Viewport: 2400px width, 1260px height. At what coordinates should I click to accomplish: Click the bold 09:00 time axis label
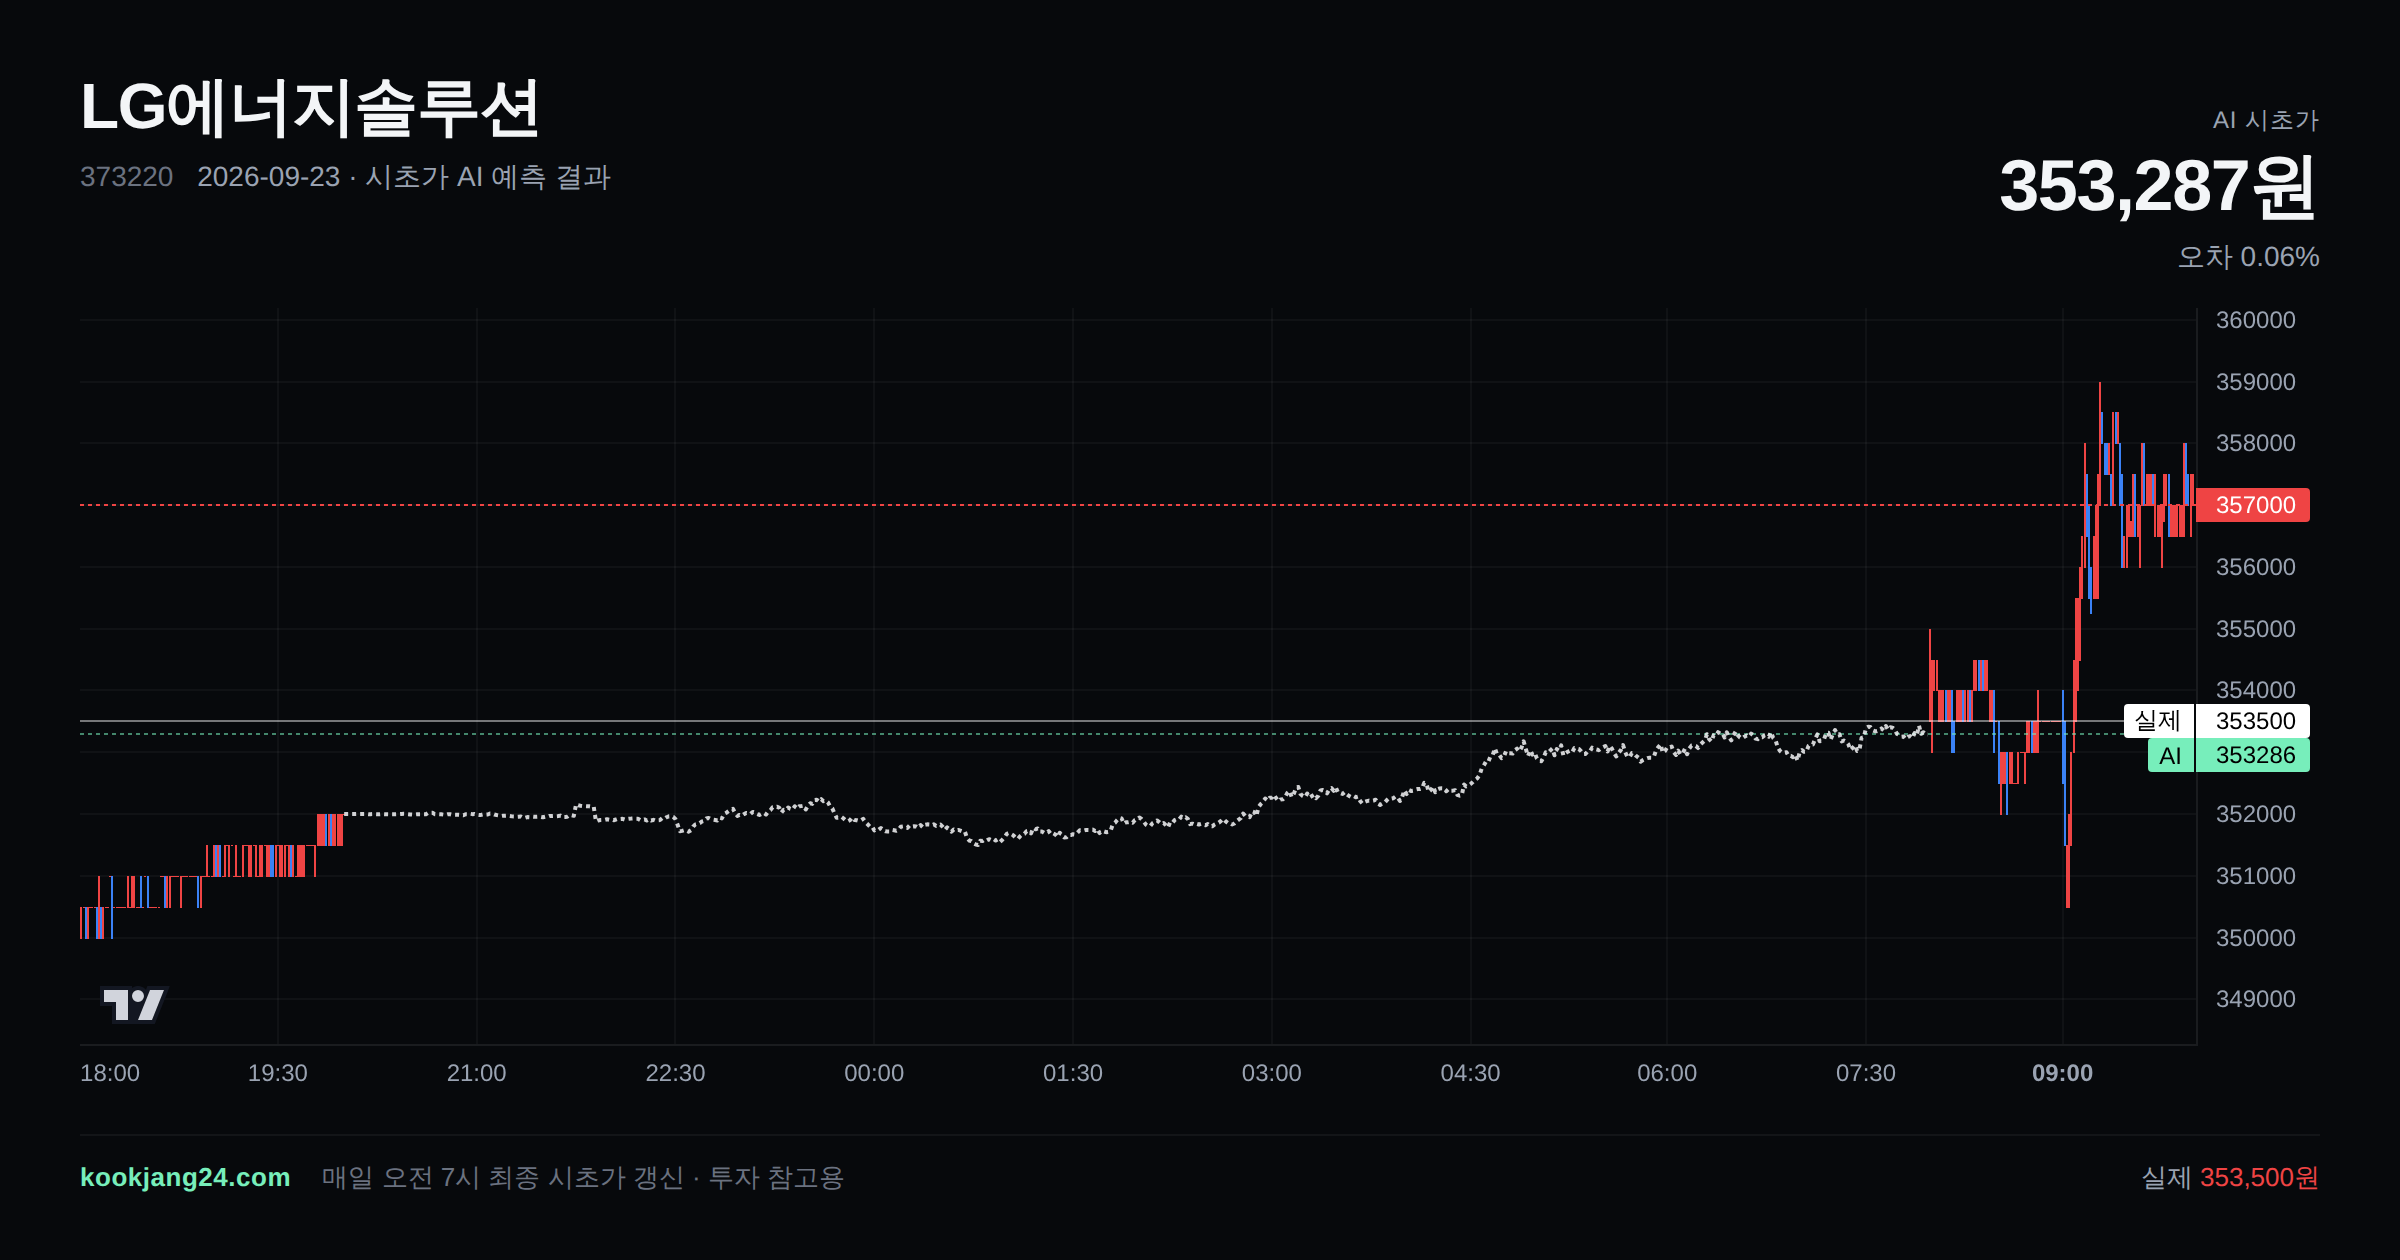pyautogui.click(x=2063, y=1073)
